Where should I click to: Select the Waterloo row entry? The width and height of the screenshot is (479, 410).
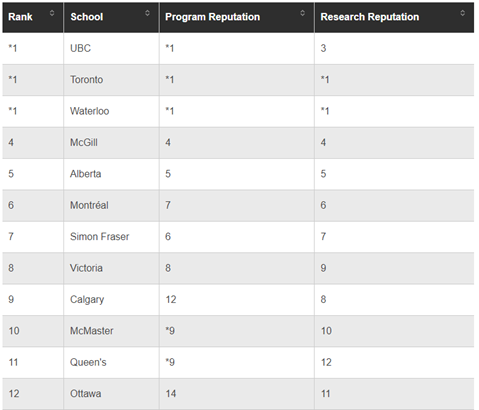(89, 111)
